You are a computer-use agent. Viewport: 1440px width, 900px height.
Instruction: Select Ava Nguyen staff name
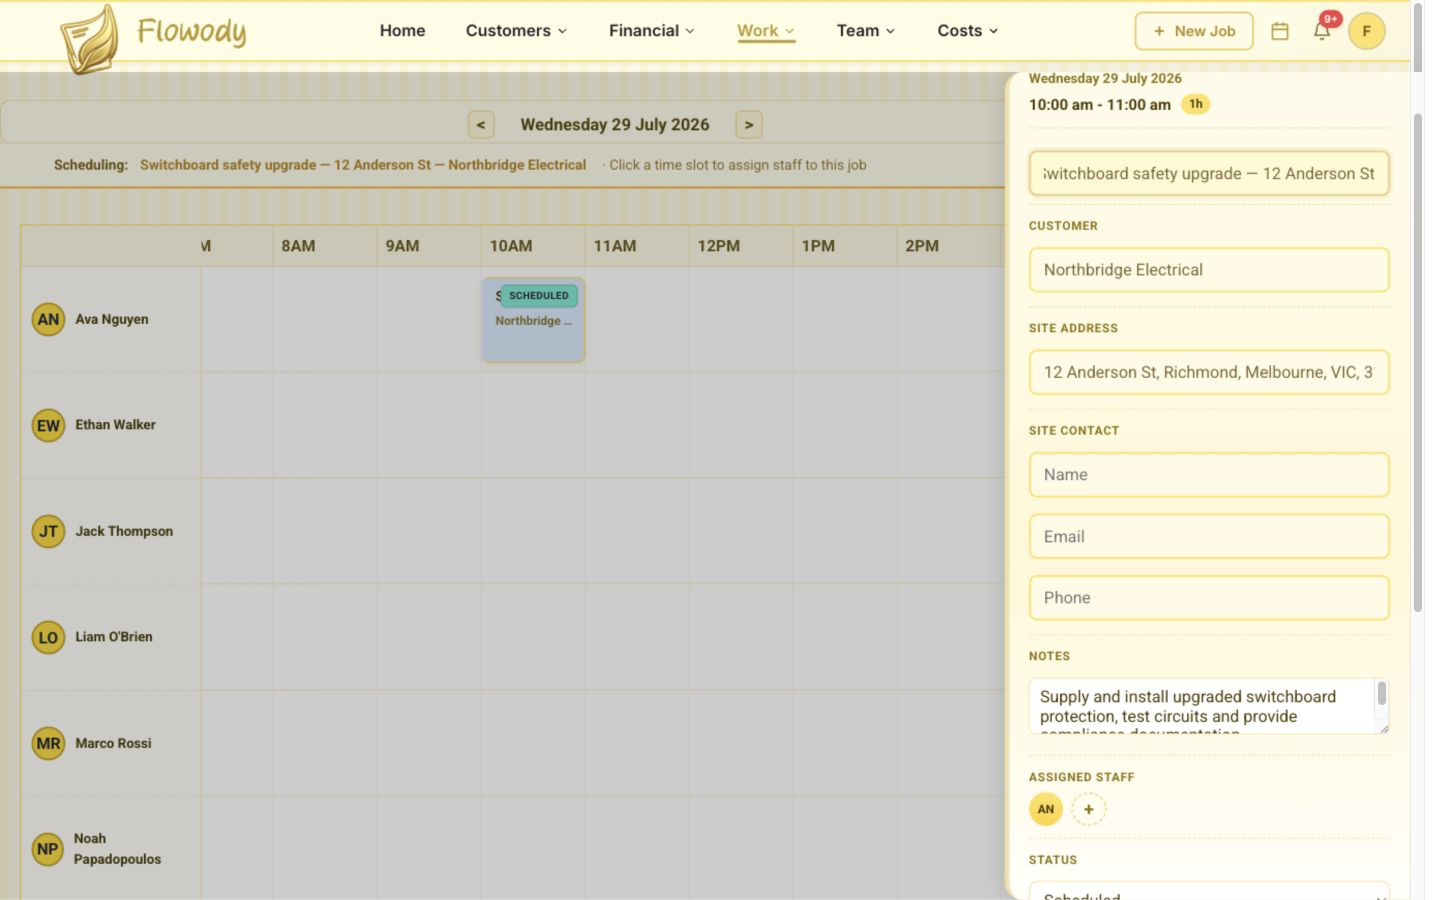tap(112, 319)
